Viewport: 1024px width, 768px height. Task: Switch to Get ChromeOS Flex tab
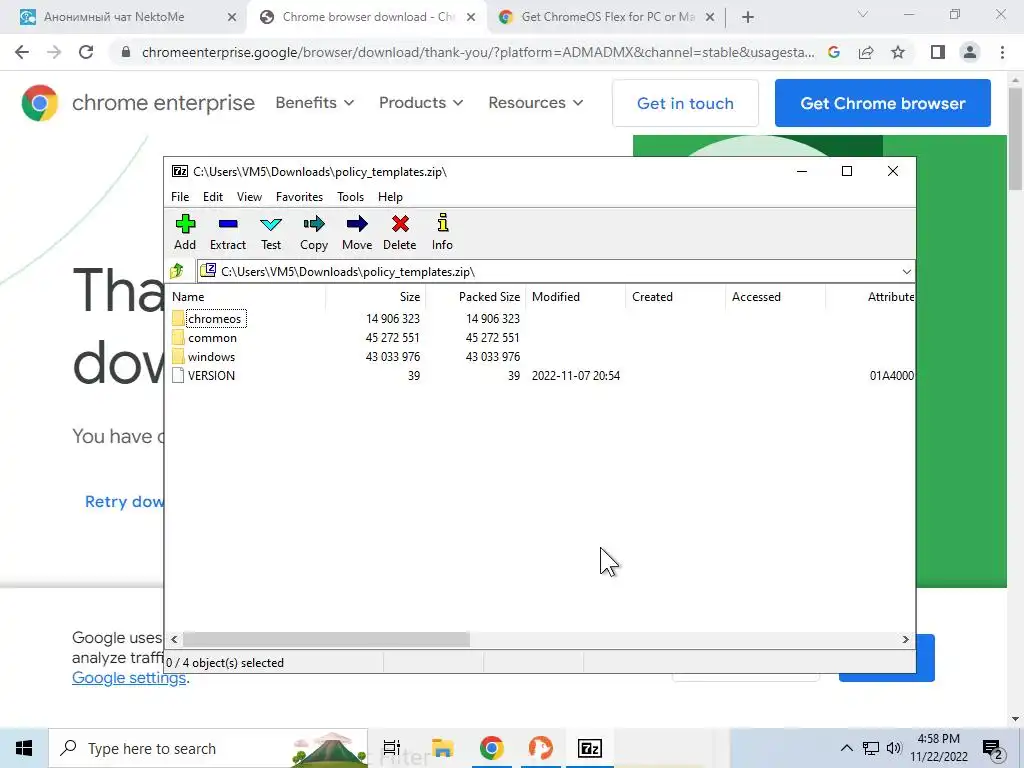point(607,17)
